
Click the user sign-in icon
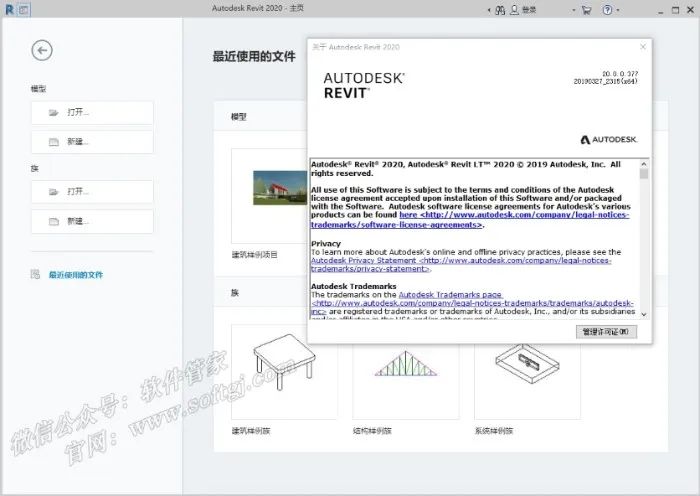(x=515, y=9)
